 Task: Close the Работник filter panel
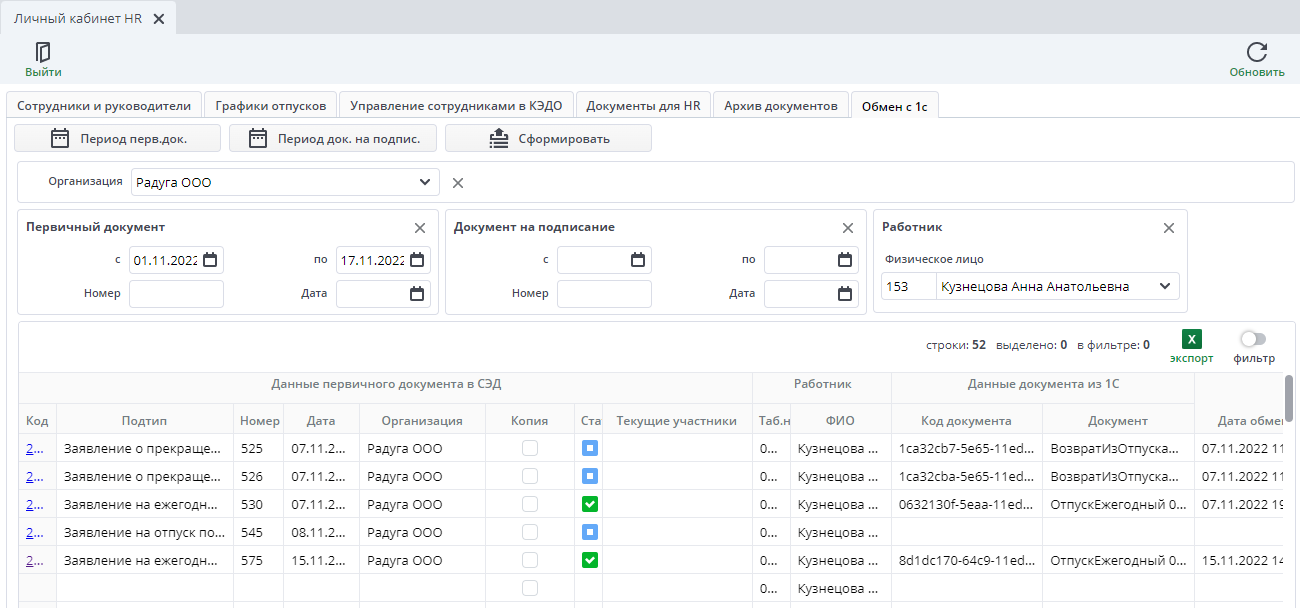point(1168,228)
